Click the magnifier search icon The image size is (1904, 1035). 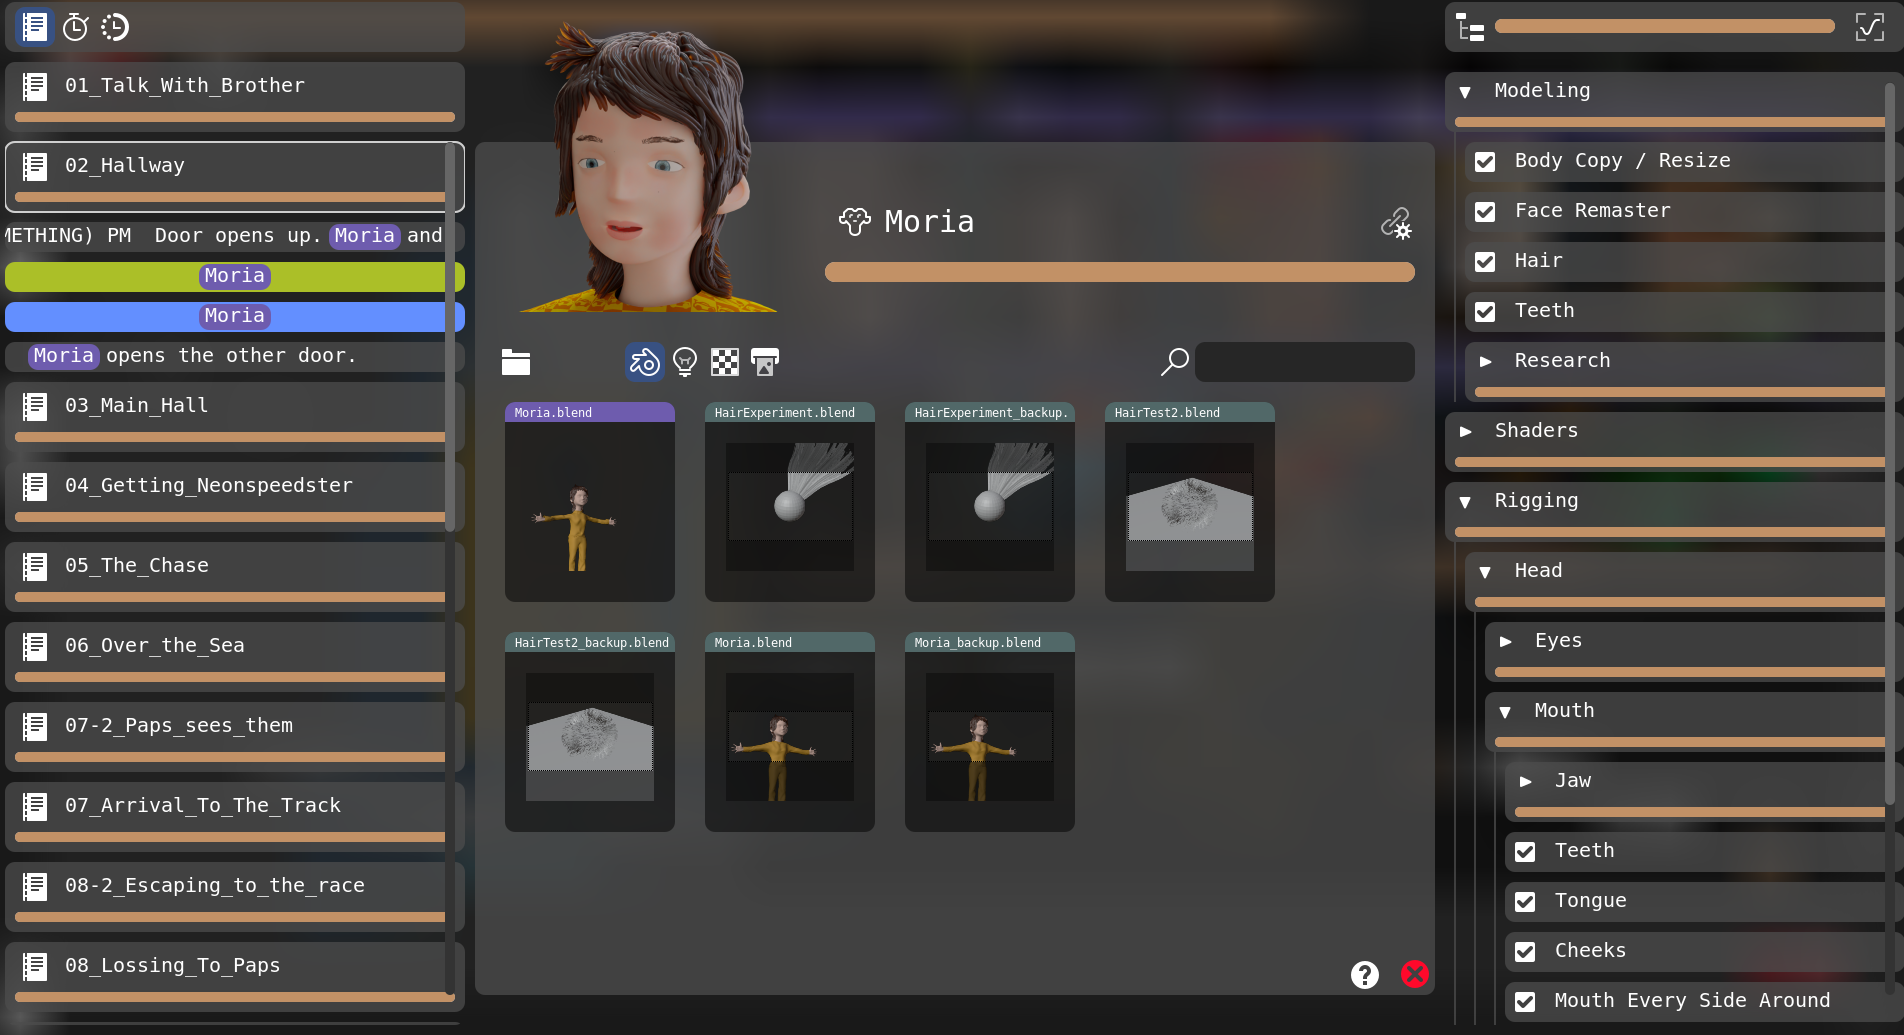(x=1175, y=362)
